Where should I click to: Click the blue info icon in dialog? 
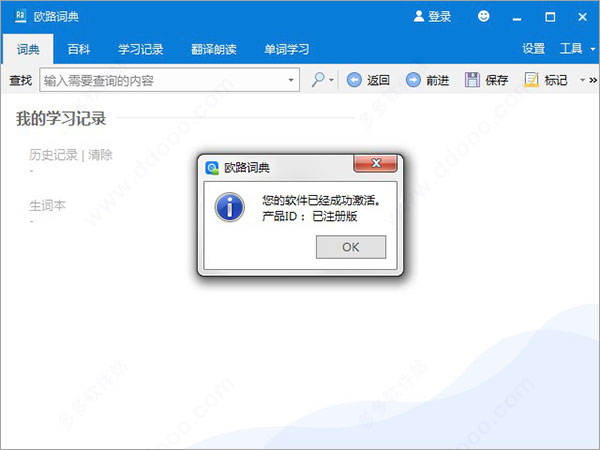point(230,207)
